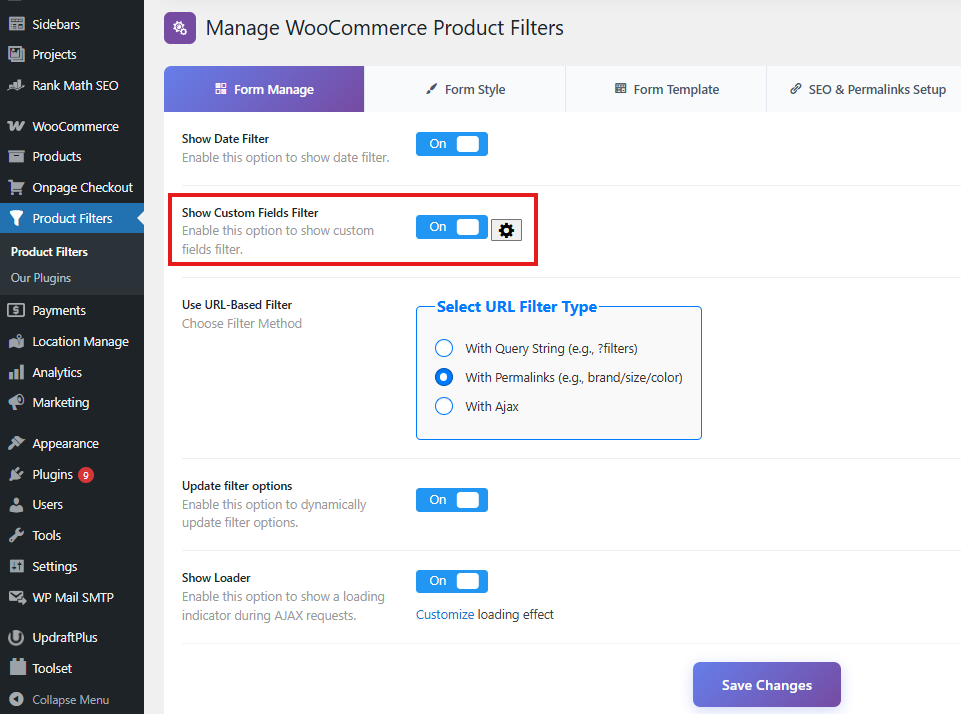Click the Projects menu icon
Screen dimensions: 961x714
coord(17,54)
